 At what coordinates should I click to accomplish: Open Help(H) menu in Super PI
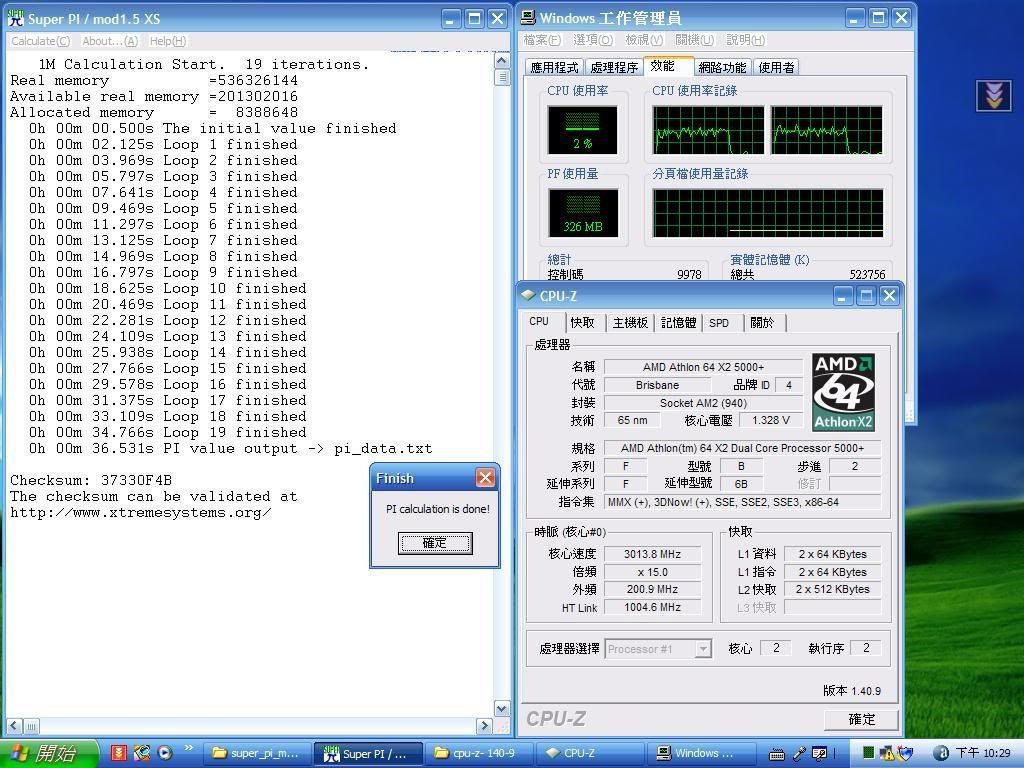pos(168,41)
